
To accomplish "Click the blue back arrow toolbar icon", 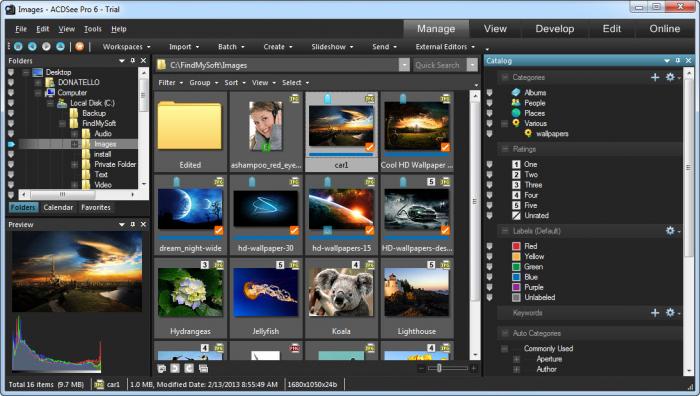I will point(32,46).
